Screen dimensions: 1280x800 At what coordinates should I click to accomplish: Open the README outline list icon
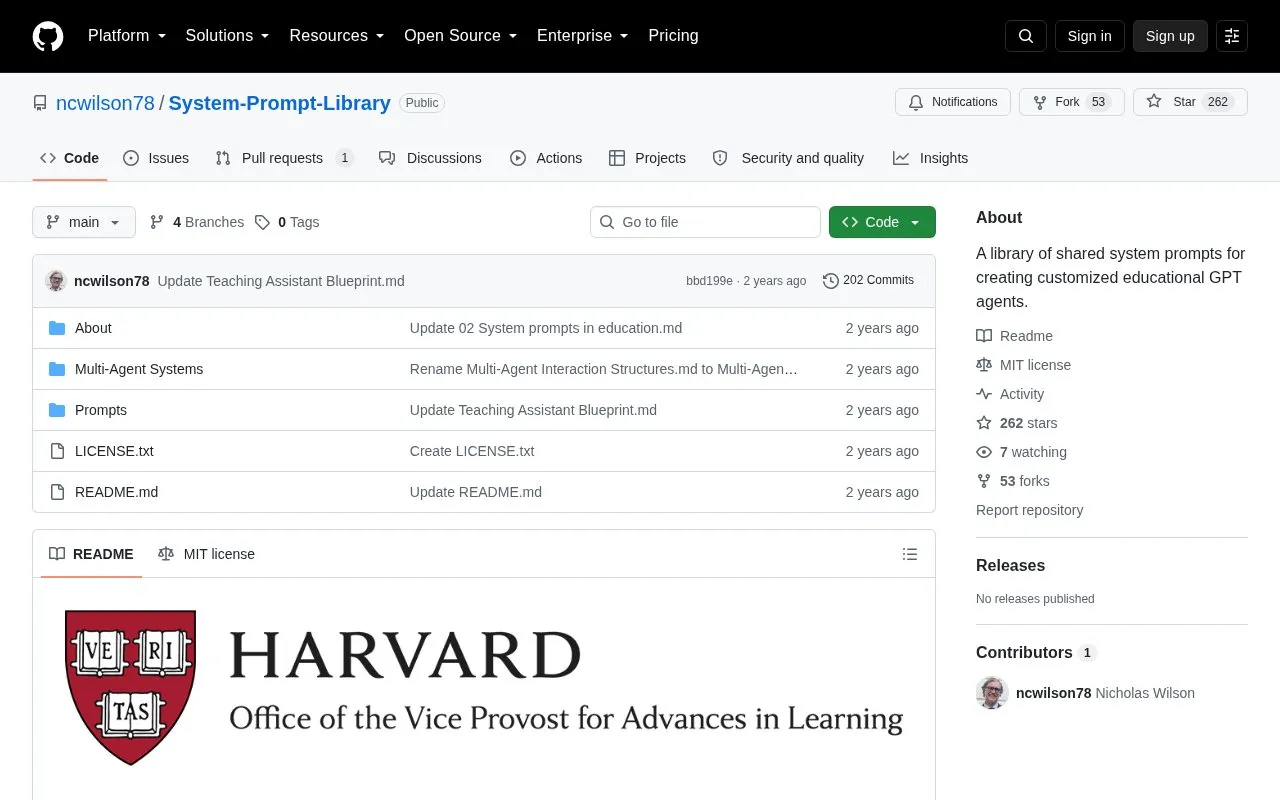pos(910,554)
